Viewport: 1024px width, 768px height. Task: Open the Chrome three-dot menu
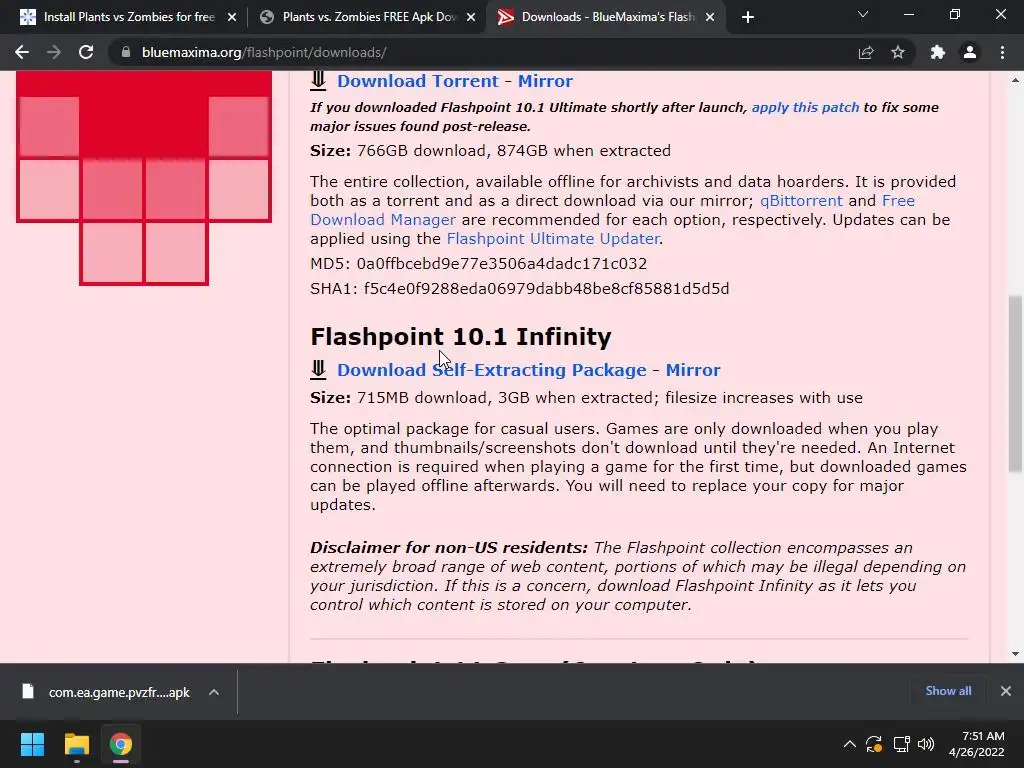1002,52
